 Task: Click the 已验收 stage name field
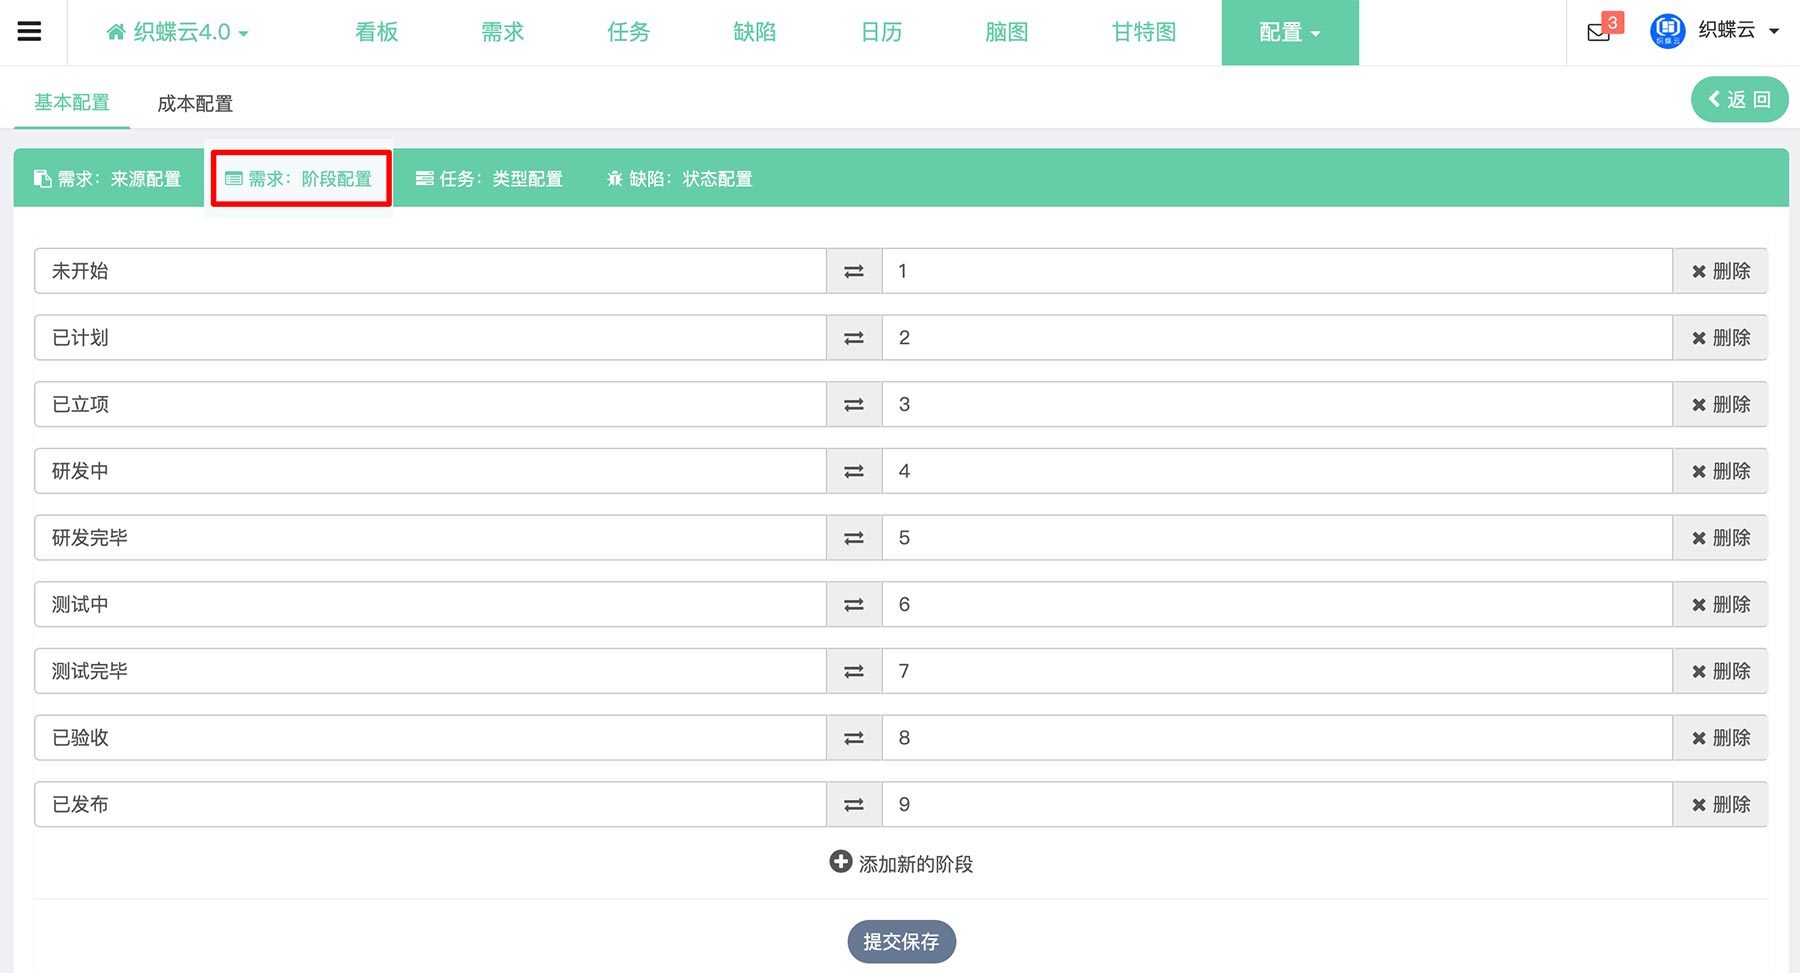(x=430, y=738)
